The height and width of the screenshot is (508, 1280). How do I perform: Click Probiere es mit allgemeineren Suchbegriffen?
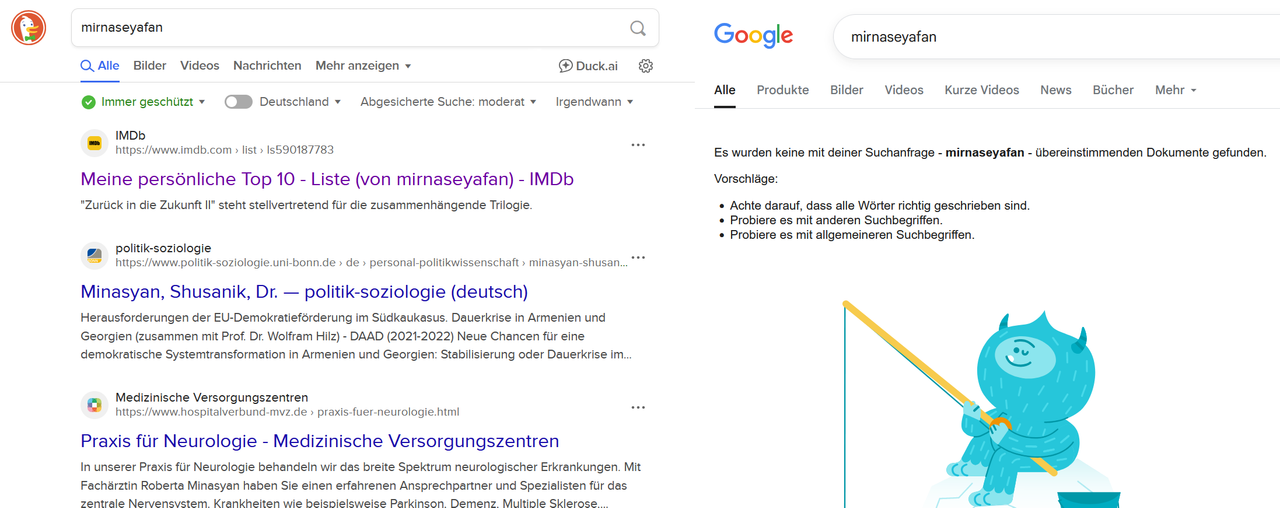point(852,235)
